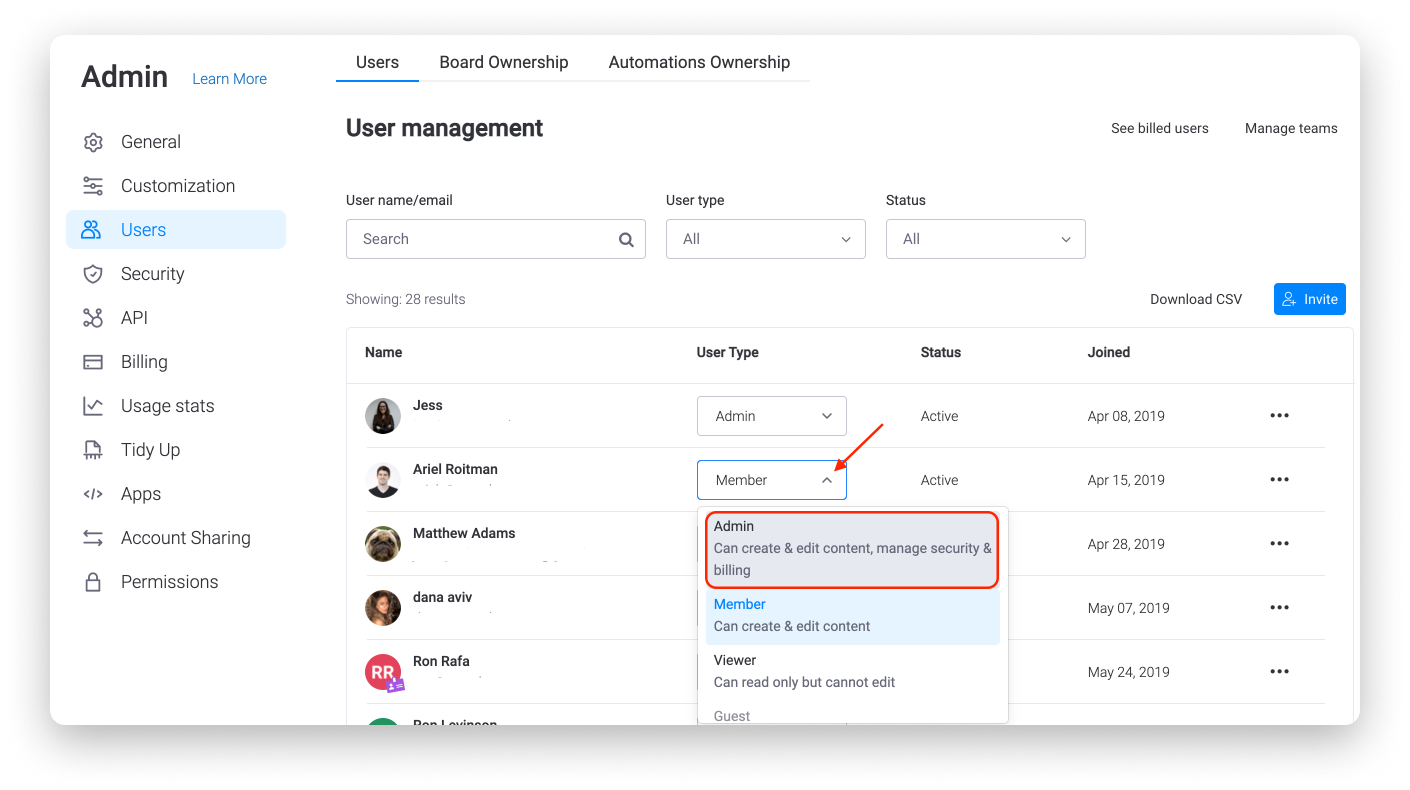
Task: Click the Users people icon in sidebar
Action: (x=92, y=230)
